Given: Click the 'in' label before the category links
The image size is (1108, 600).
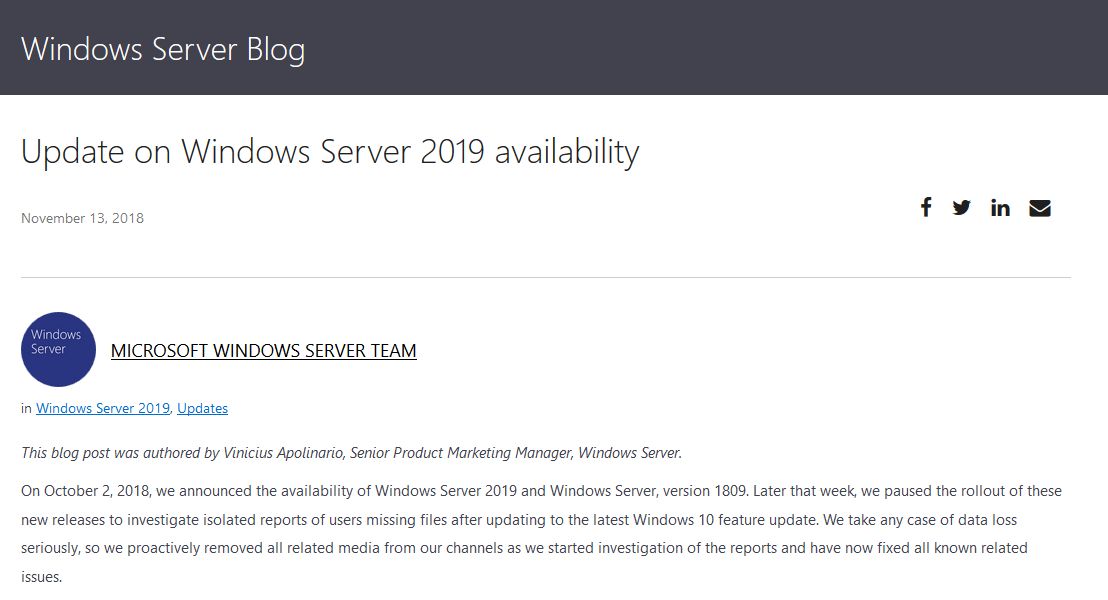Looking at the screenshot, I should 25,408.
